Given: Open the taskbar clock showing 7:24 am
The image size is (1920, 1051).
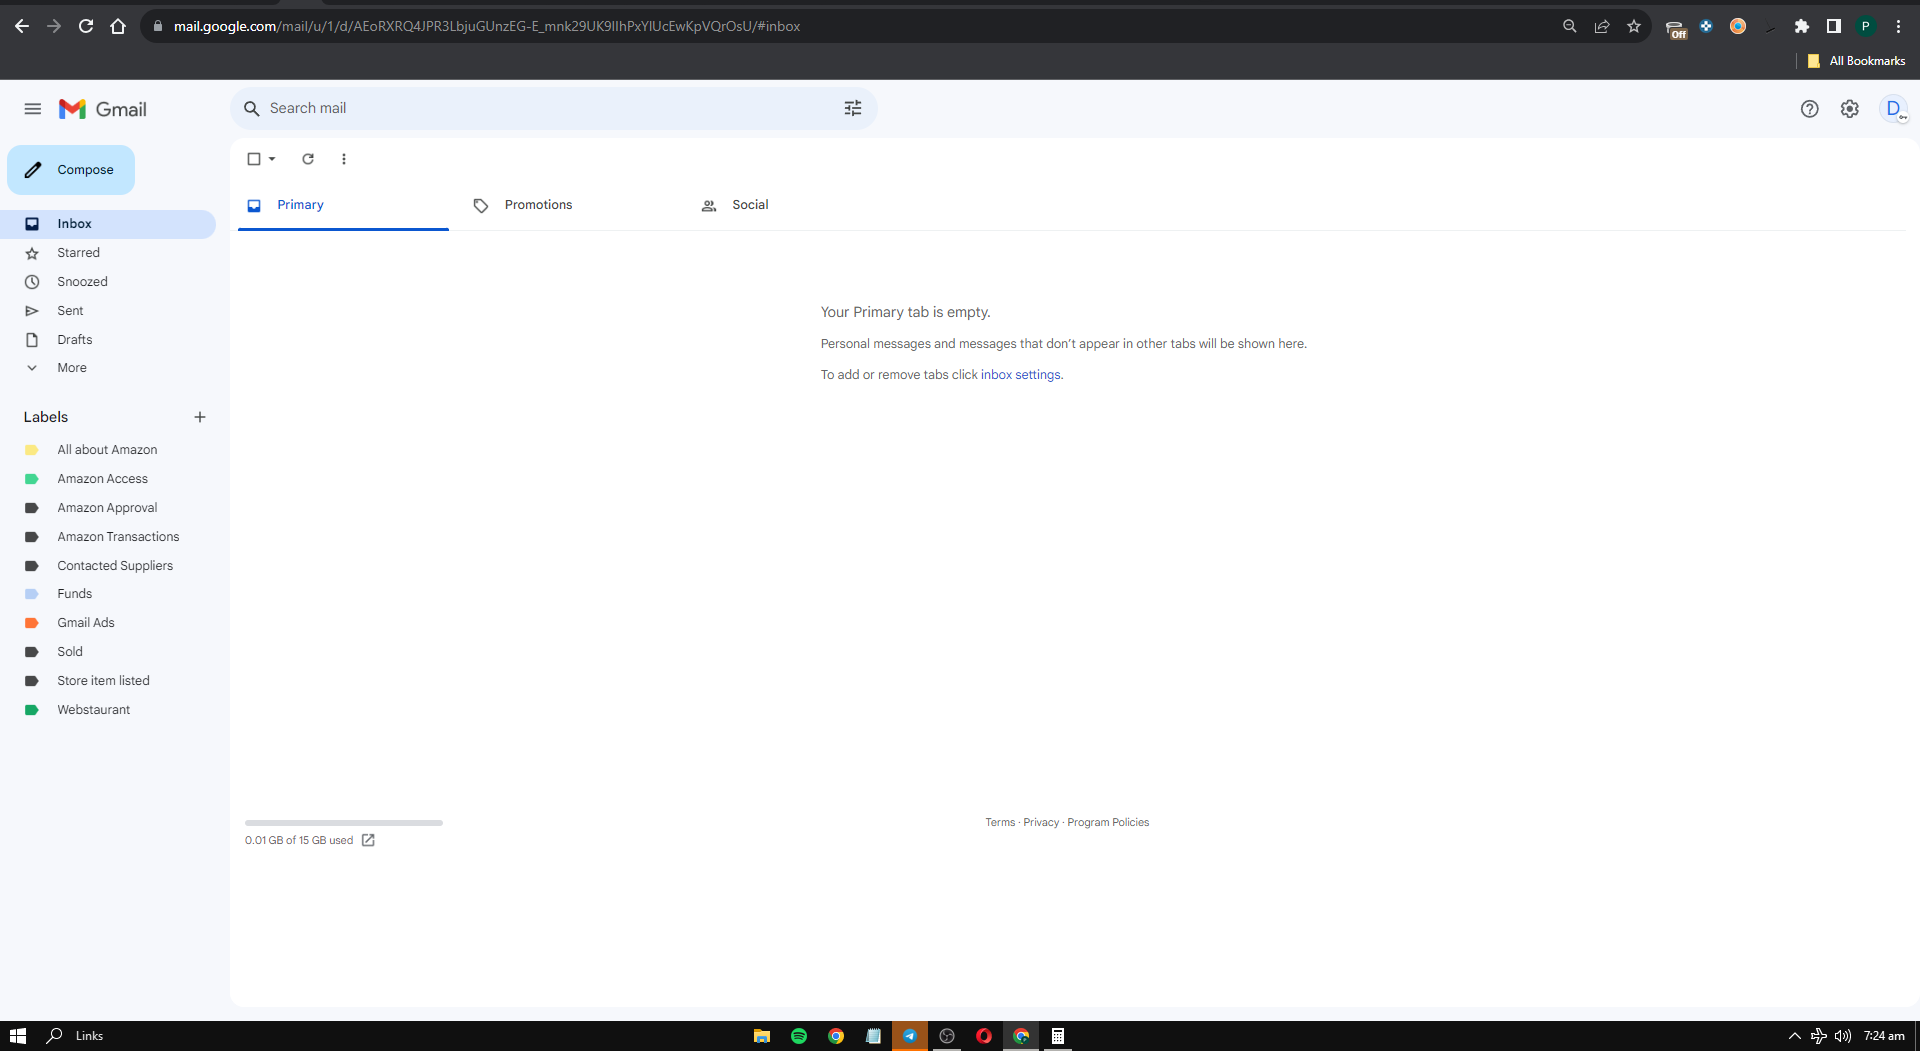Looking at the screenshot, I should 1884,1036.
